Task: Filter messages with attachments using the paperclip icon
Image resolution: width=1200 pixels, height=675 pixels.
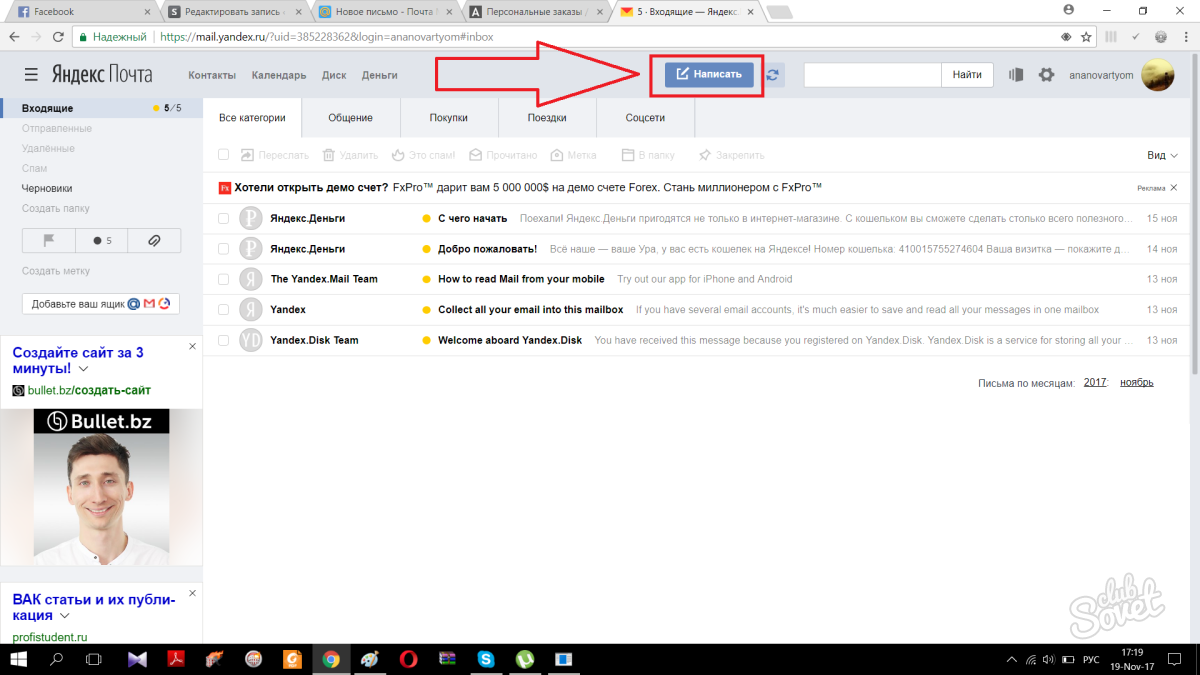Action: (x=154, y=240)
